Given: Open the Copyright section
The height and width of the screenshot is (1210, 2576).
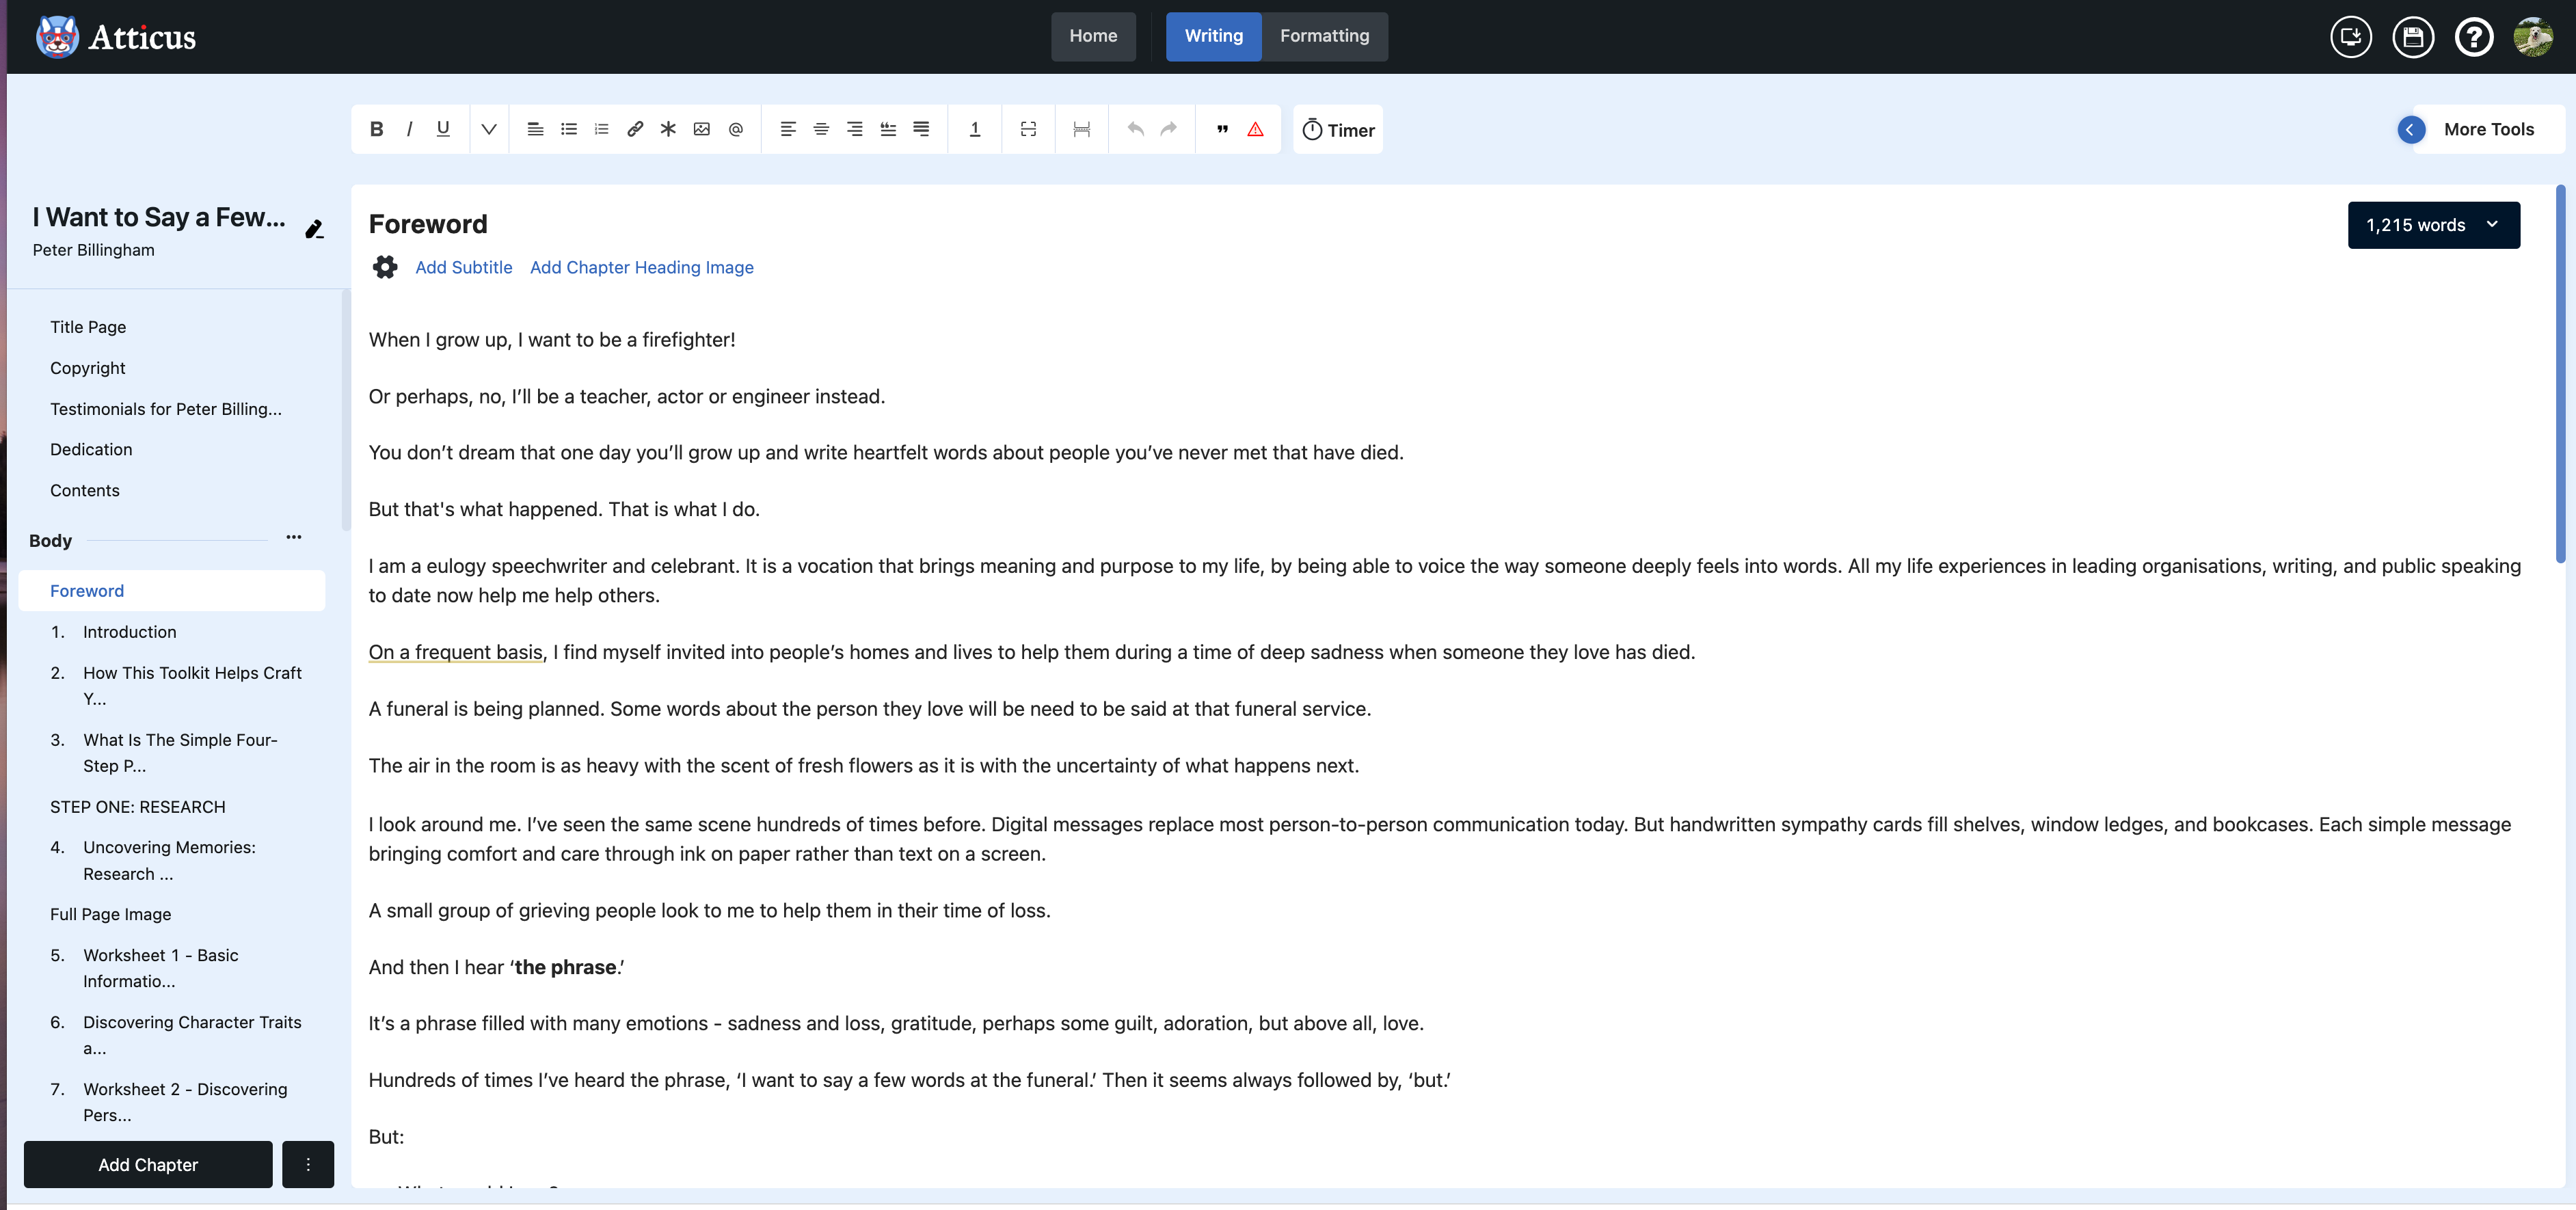Looking at the screenshot, I should point(88,368).
